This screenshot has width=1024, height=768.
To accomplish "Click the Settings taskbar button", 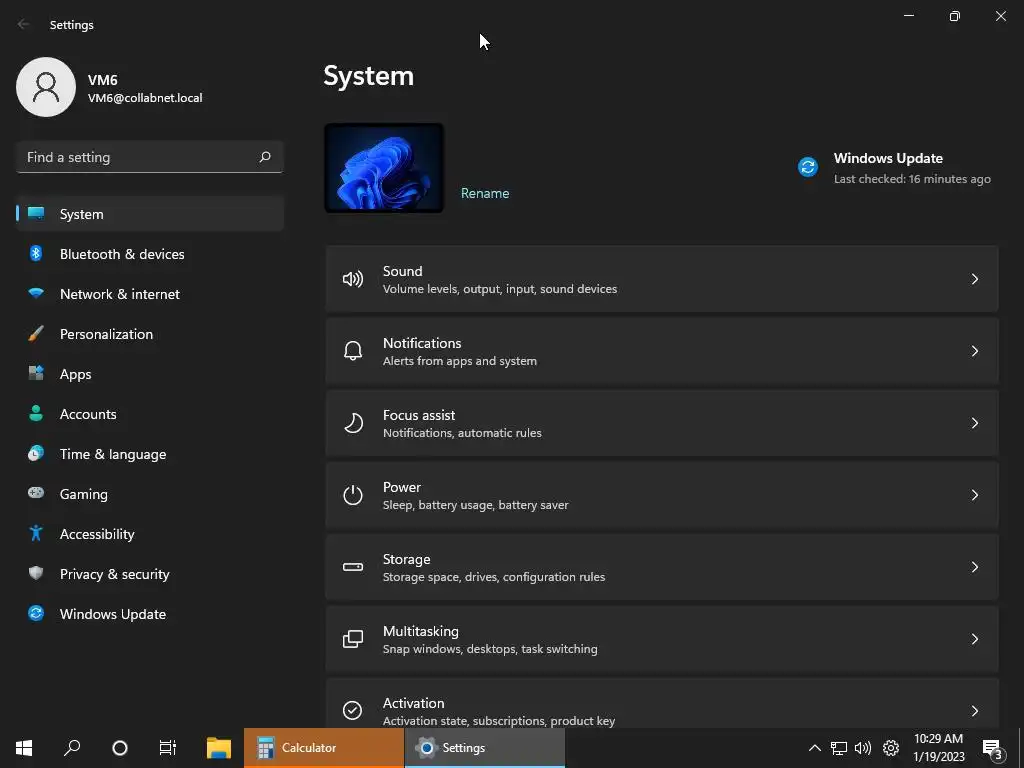I will coord(485,748).
